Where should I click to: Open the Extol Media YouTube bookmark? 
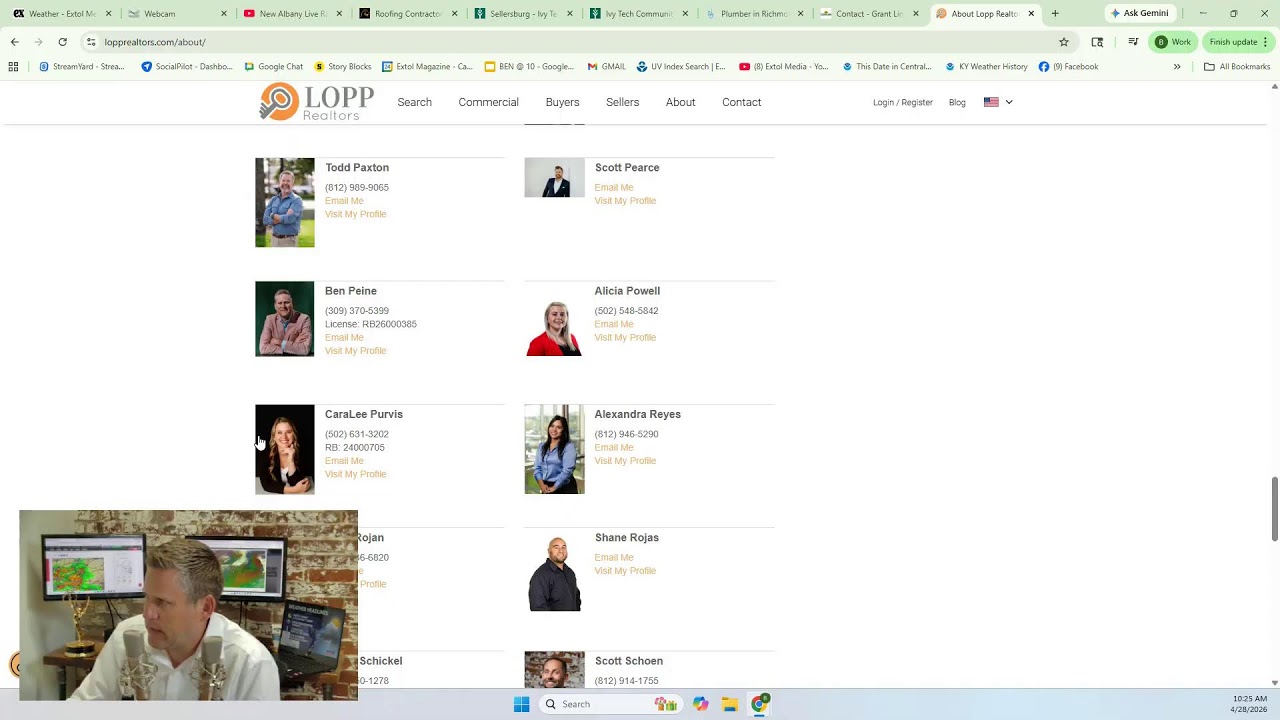click(x=784, y=67)
